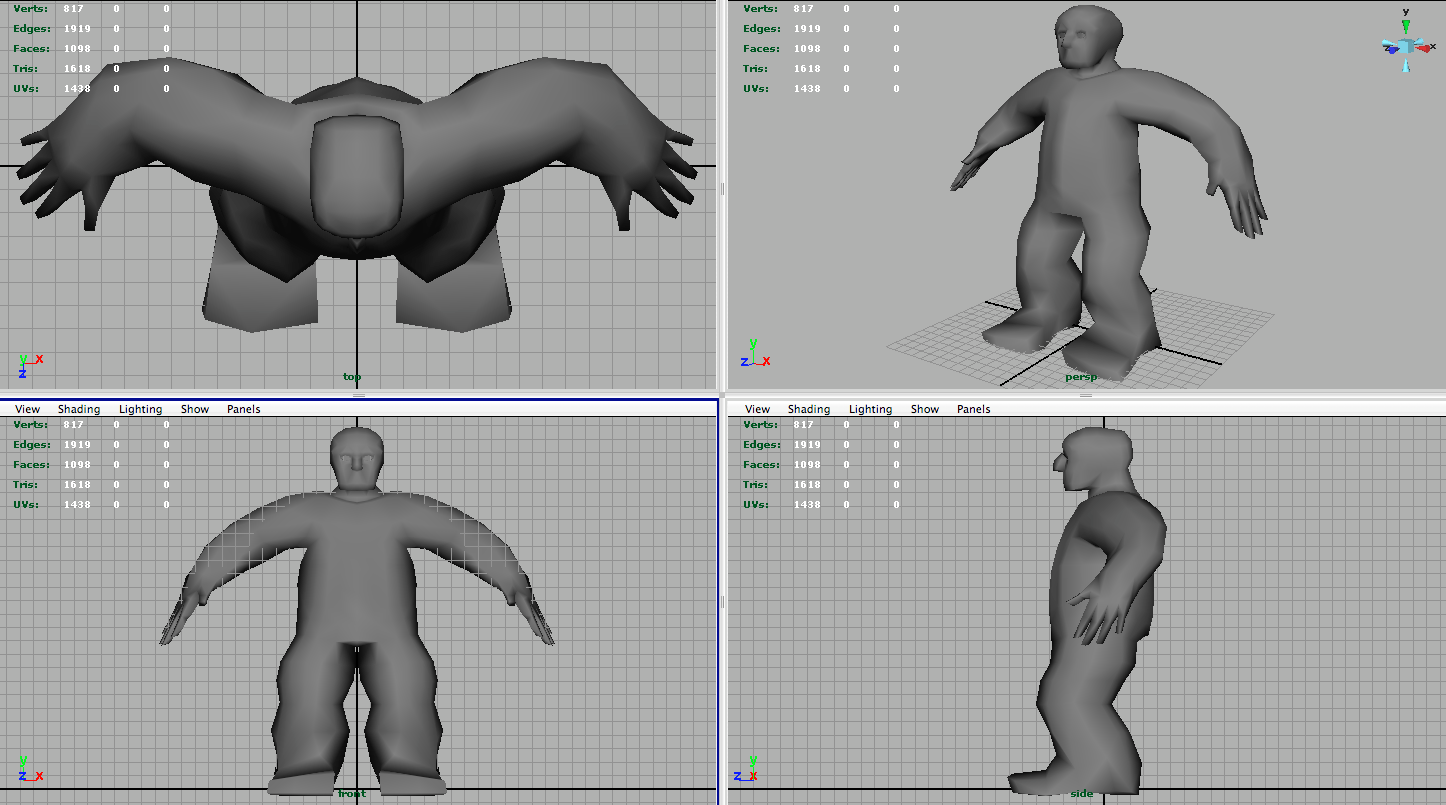
Task: Open the Shading menu in the front panel
Action: [79, 409]
